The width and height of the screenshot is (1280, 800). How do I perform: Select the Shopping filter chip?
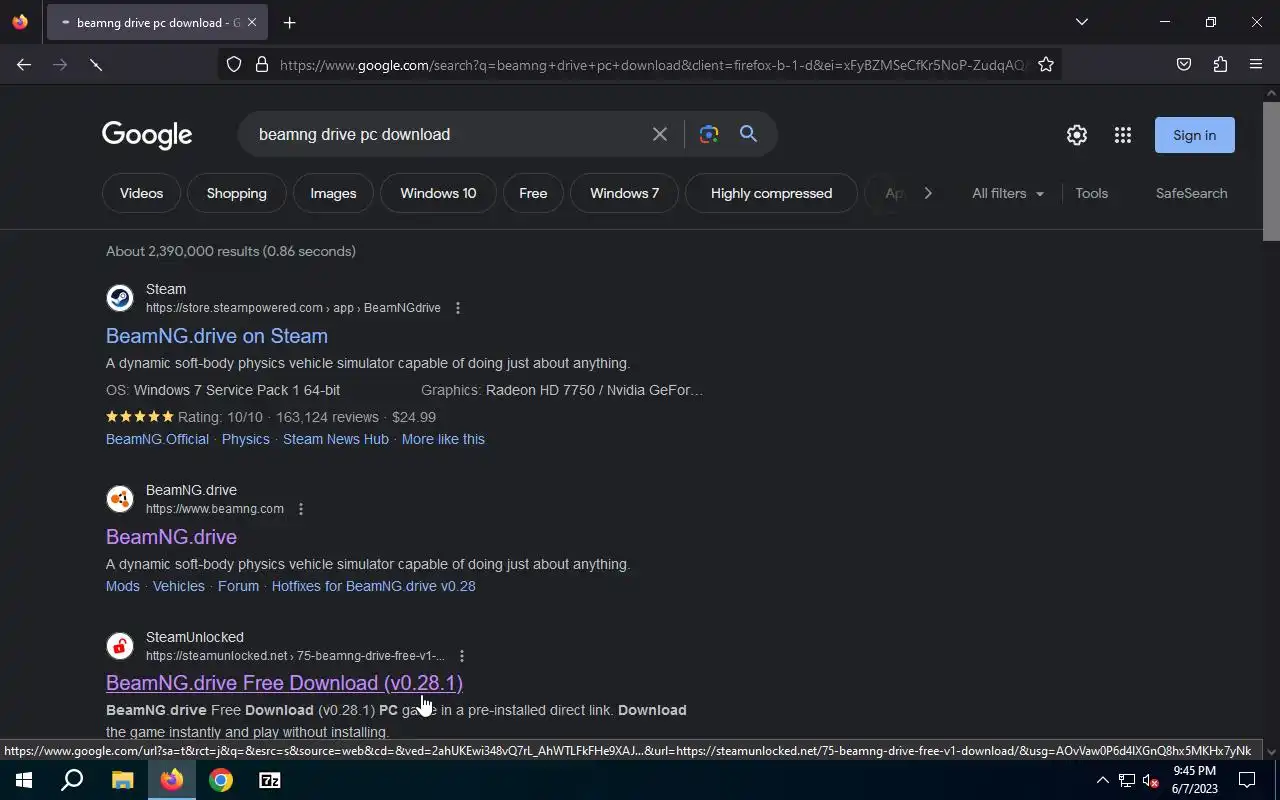[237, 193]
